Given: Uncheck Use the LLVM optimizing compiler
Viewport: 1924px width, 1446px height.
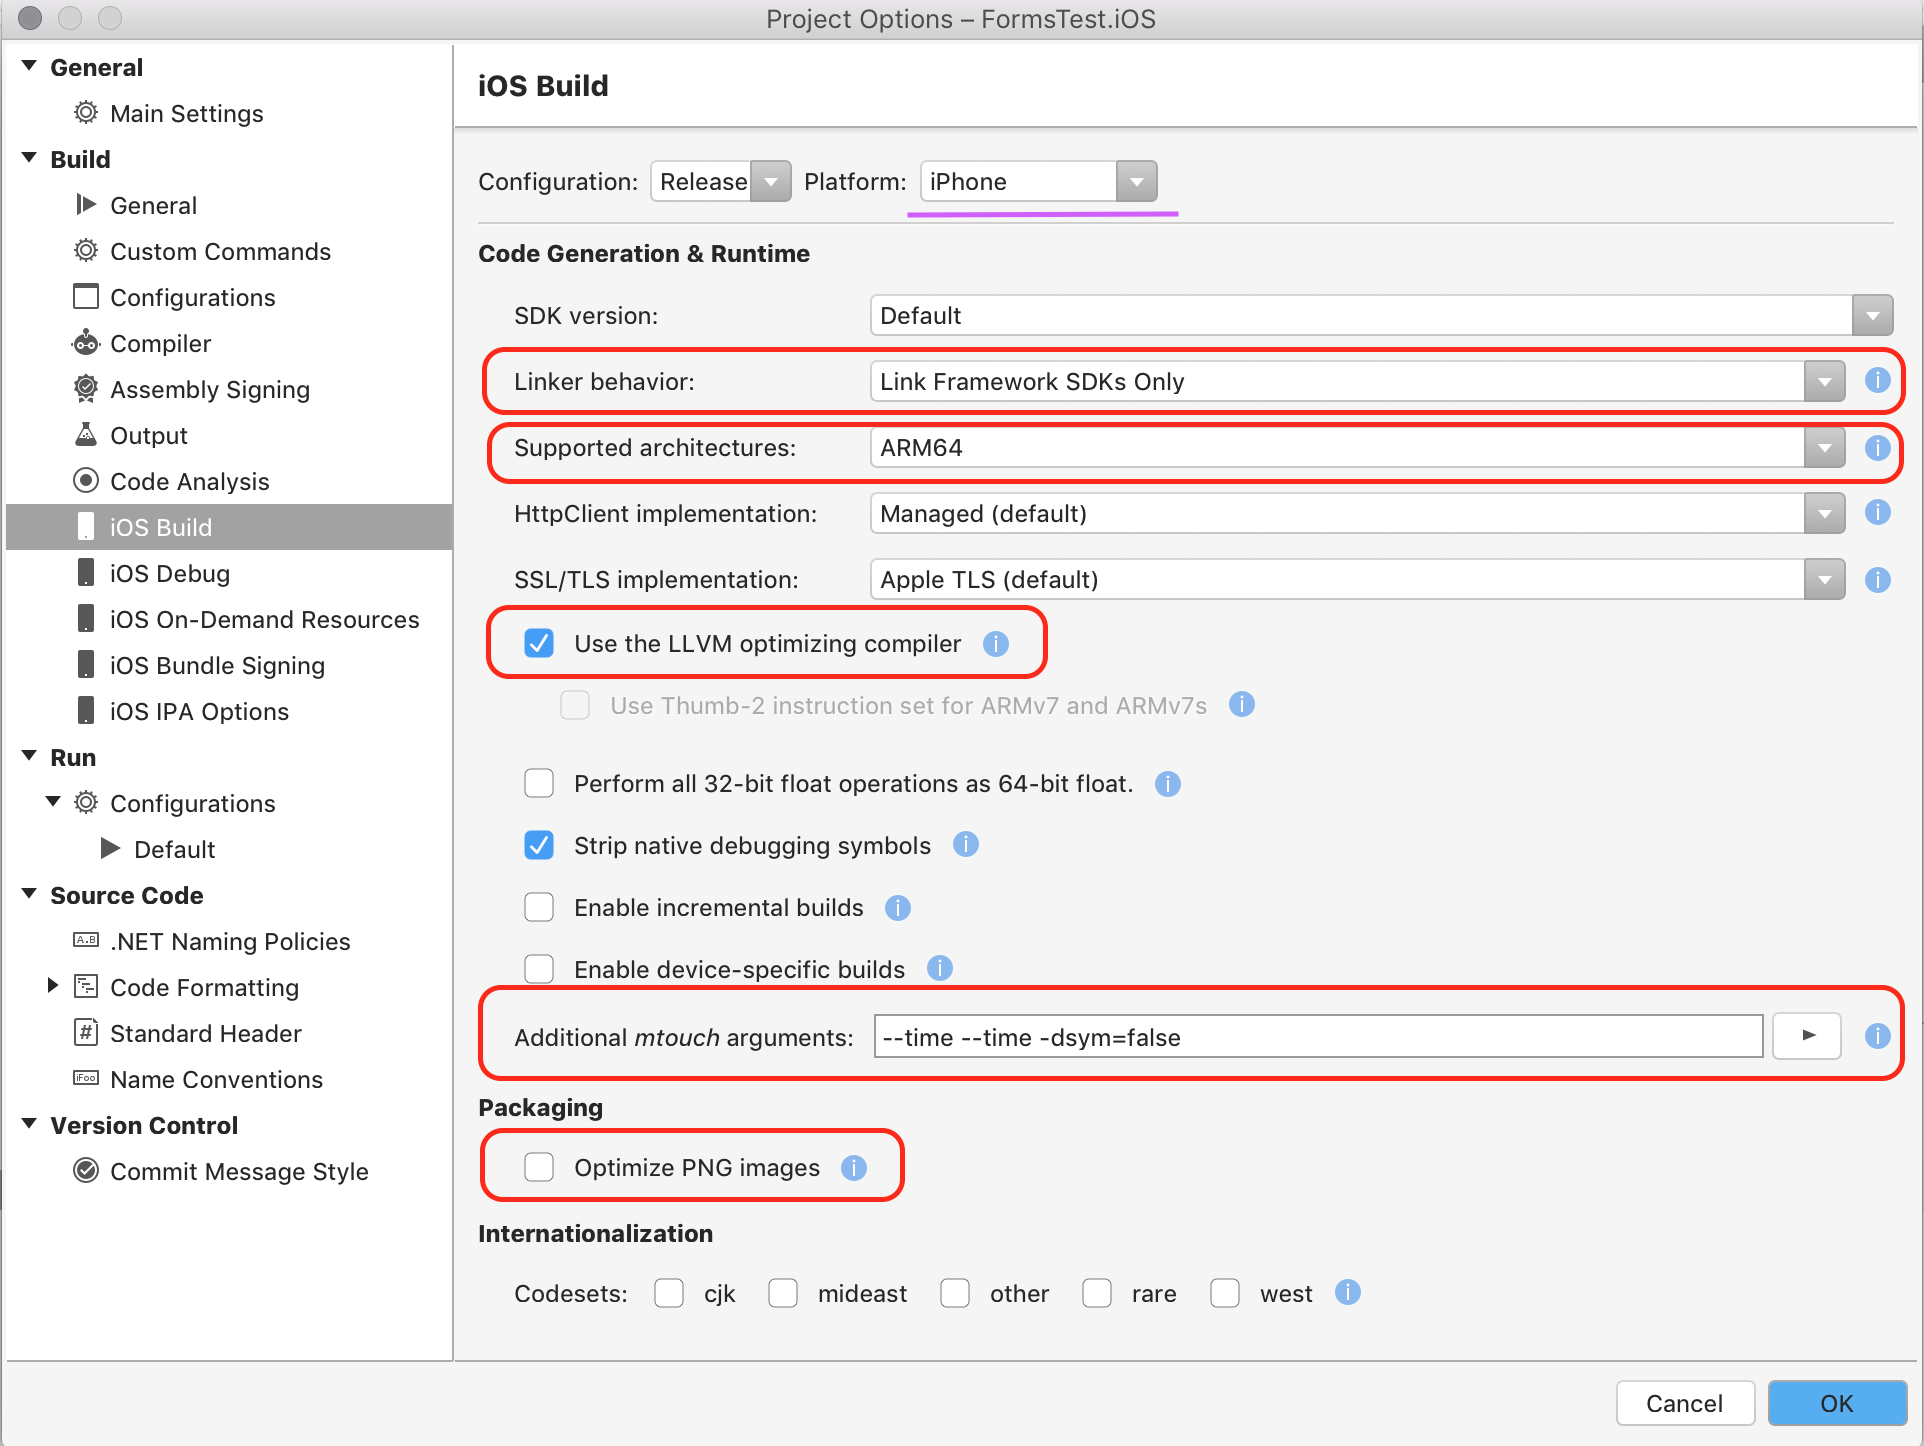Looking at the screenshot, I should (x=539, y=644).
